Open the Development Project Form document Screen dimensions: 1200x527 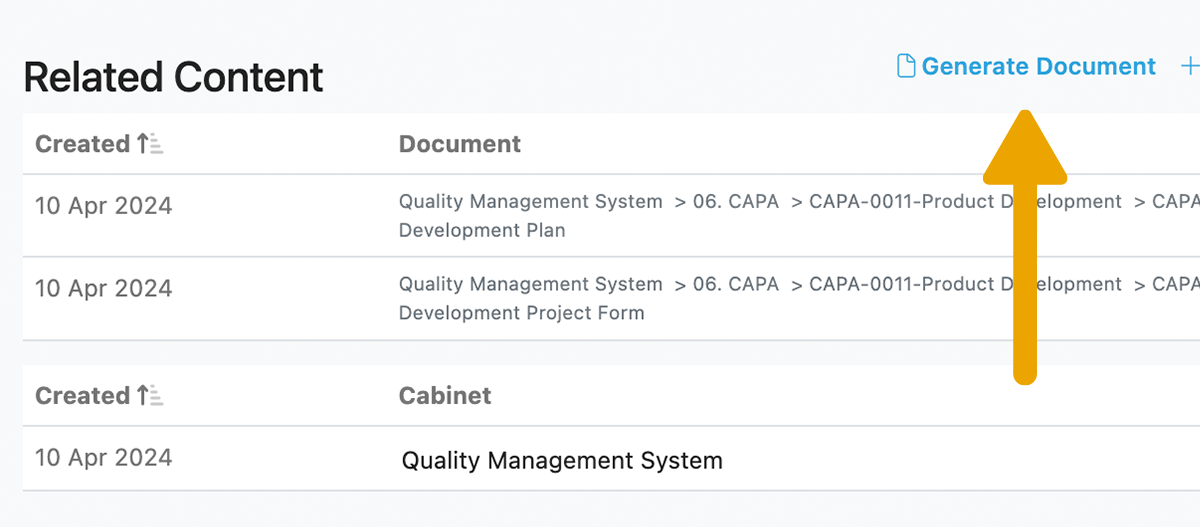tap(521, 313)
